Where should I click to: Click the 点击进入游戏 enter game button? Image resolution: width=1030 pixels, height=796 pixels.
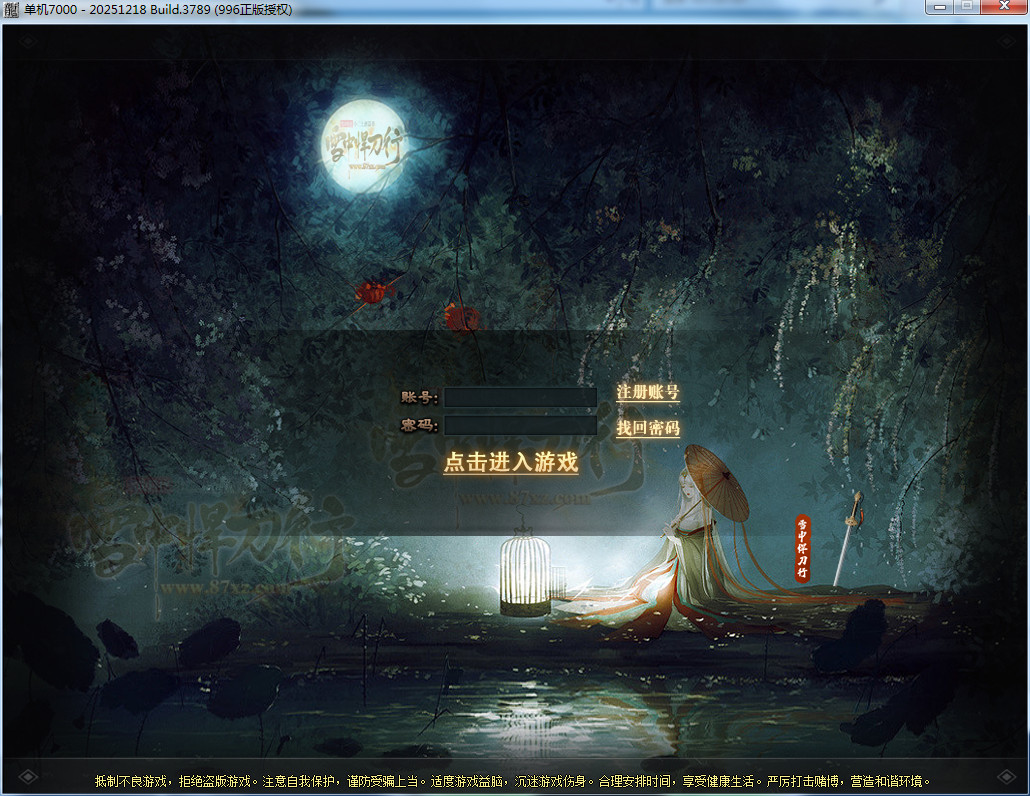pos(511,462)
